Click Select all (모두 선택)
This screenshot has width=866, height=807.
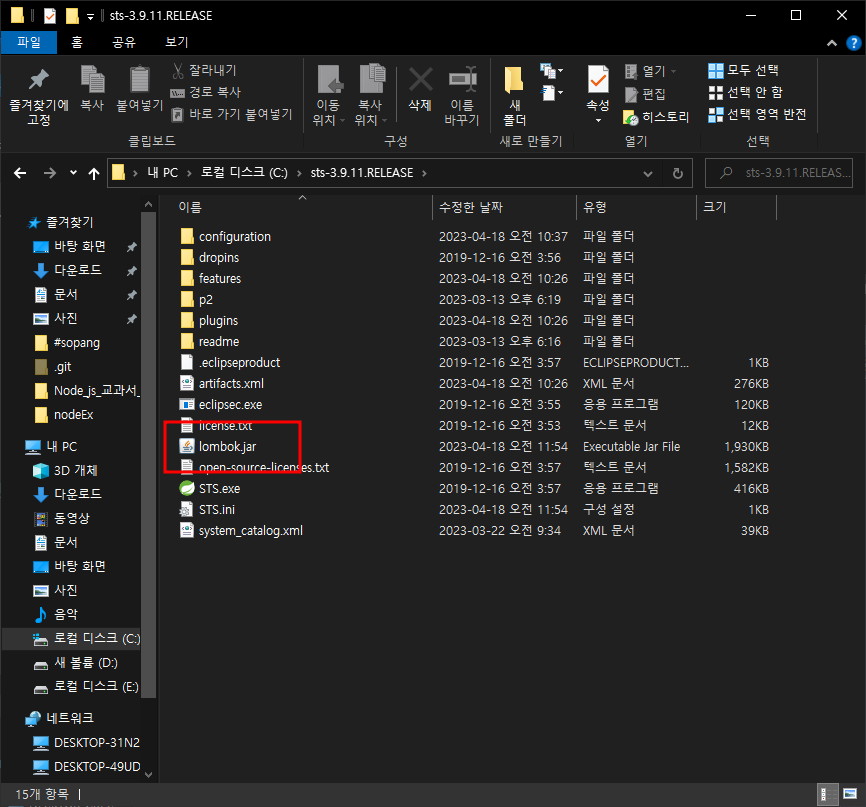743,70
